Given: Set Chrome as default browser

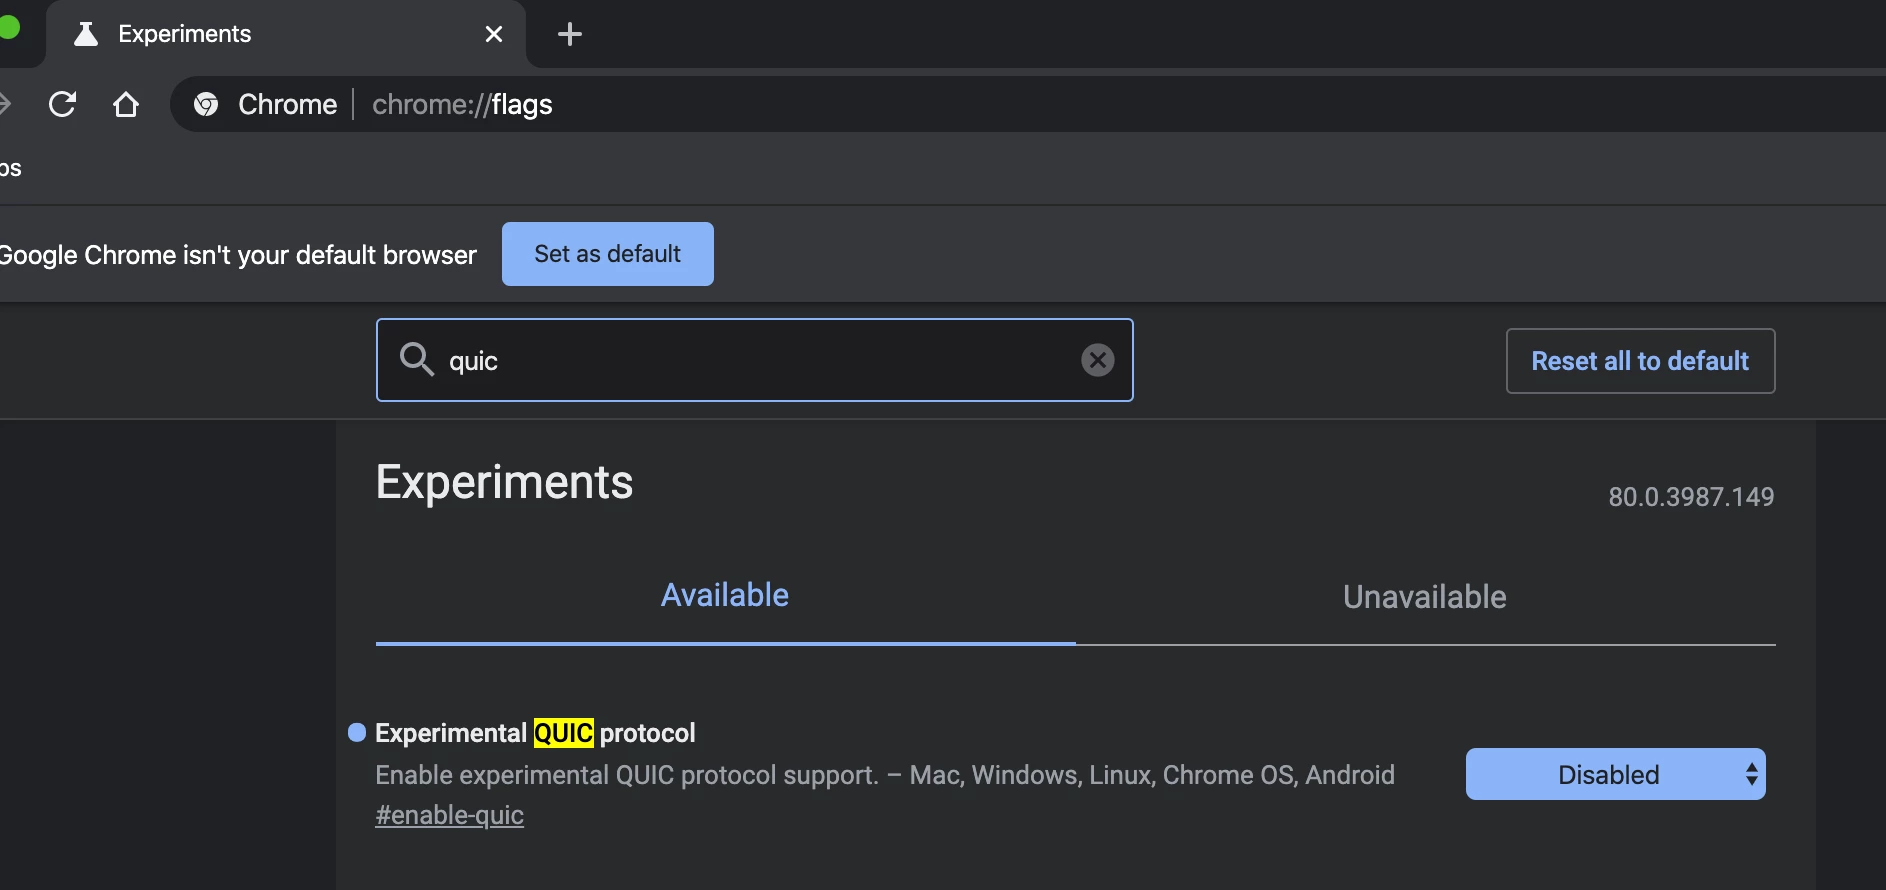Looking at the screenshot, I should click(x=608, y=254).
